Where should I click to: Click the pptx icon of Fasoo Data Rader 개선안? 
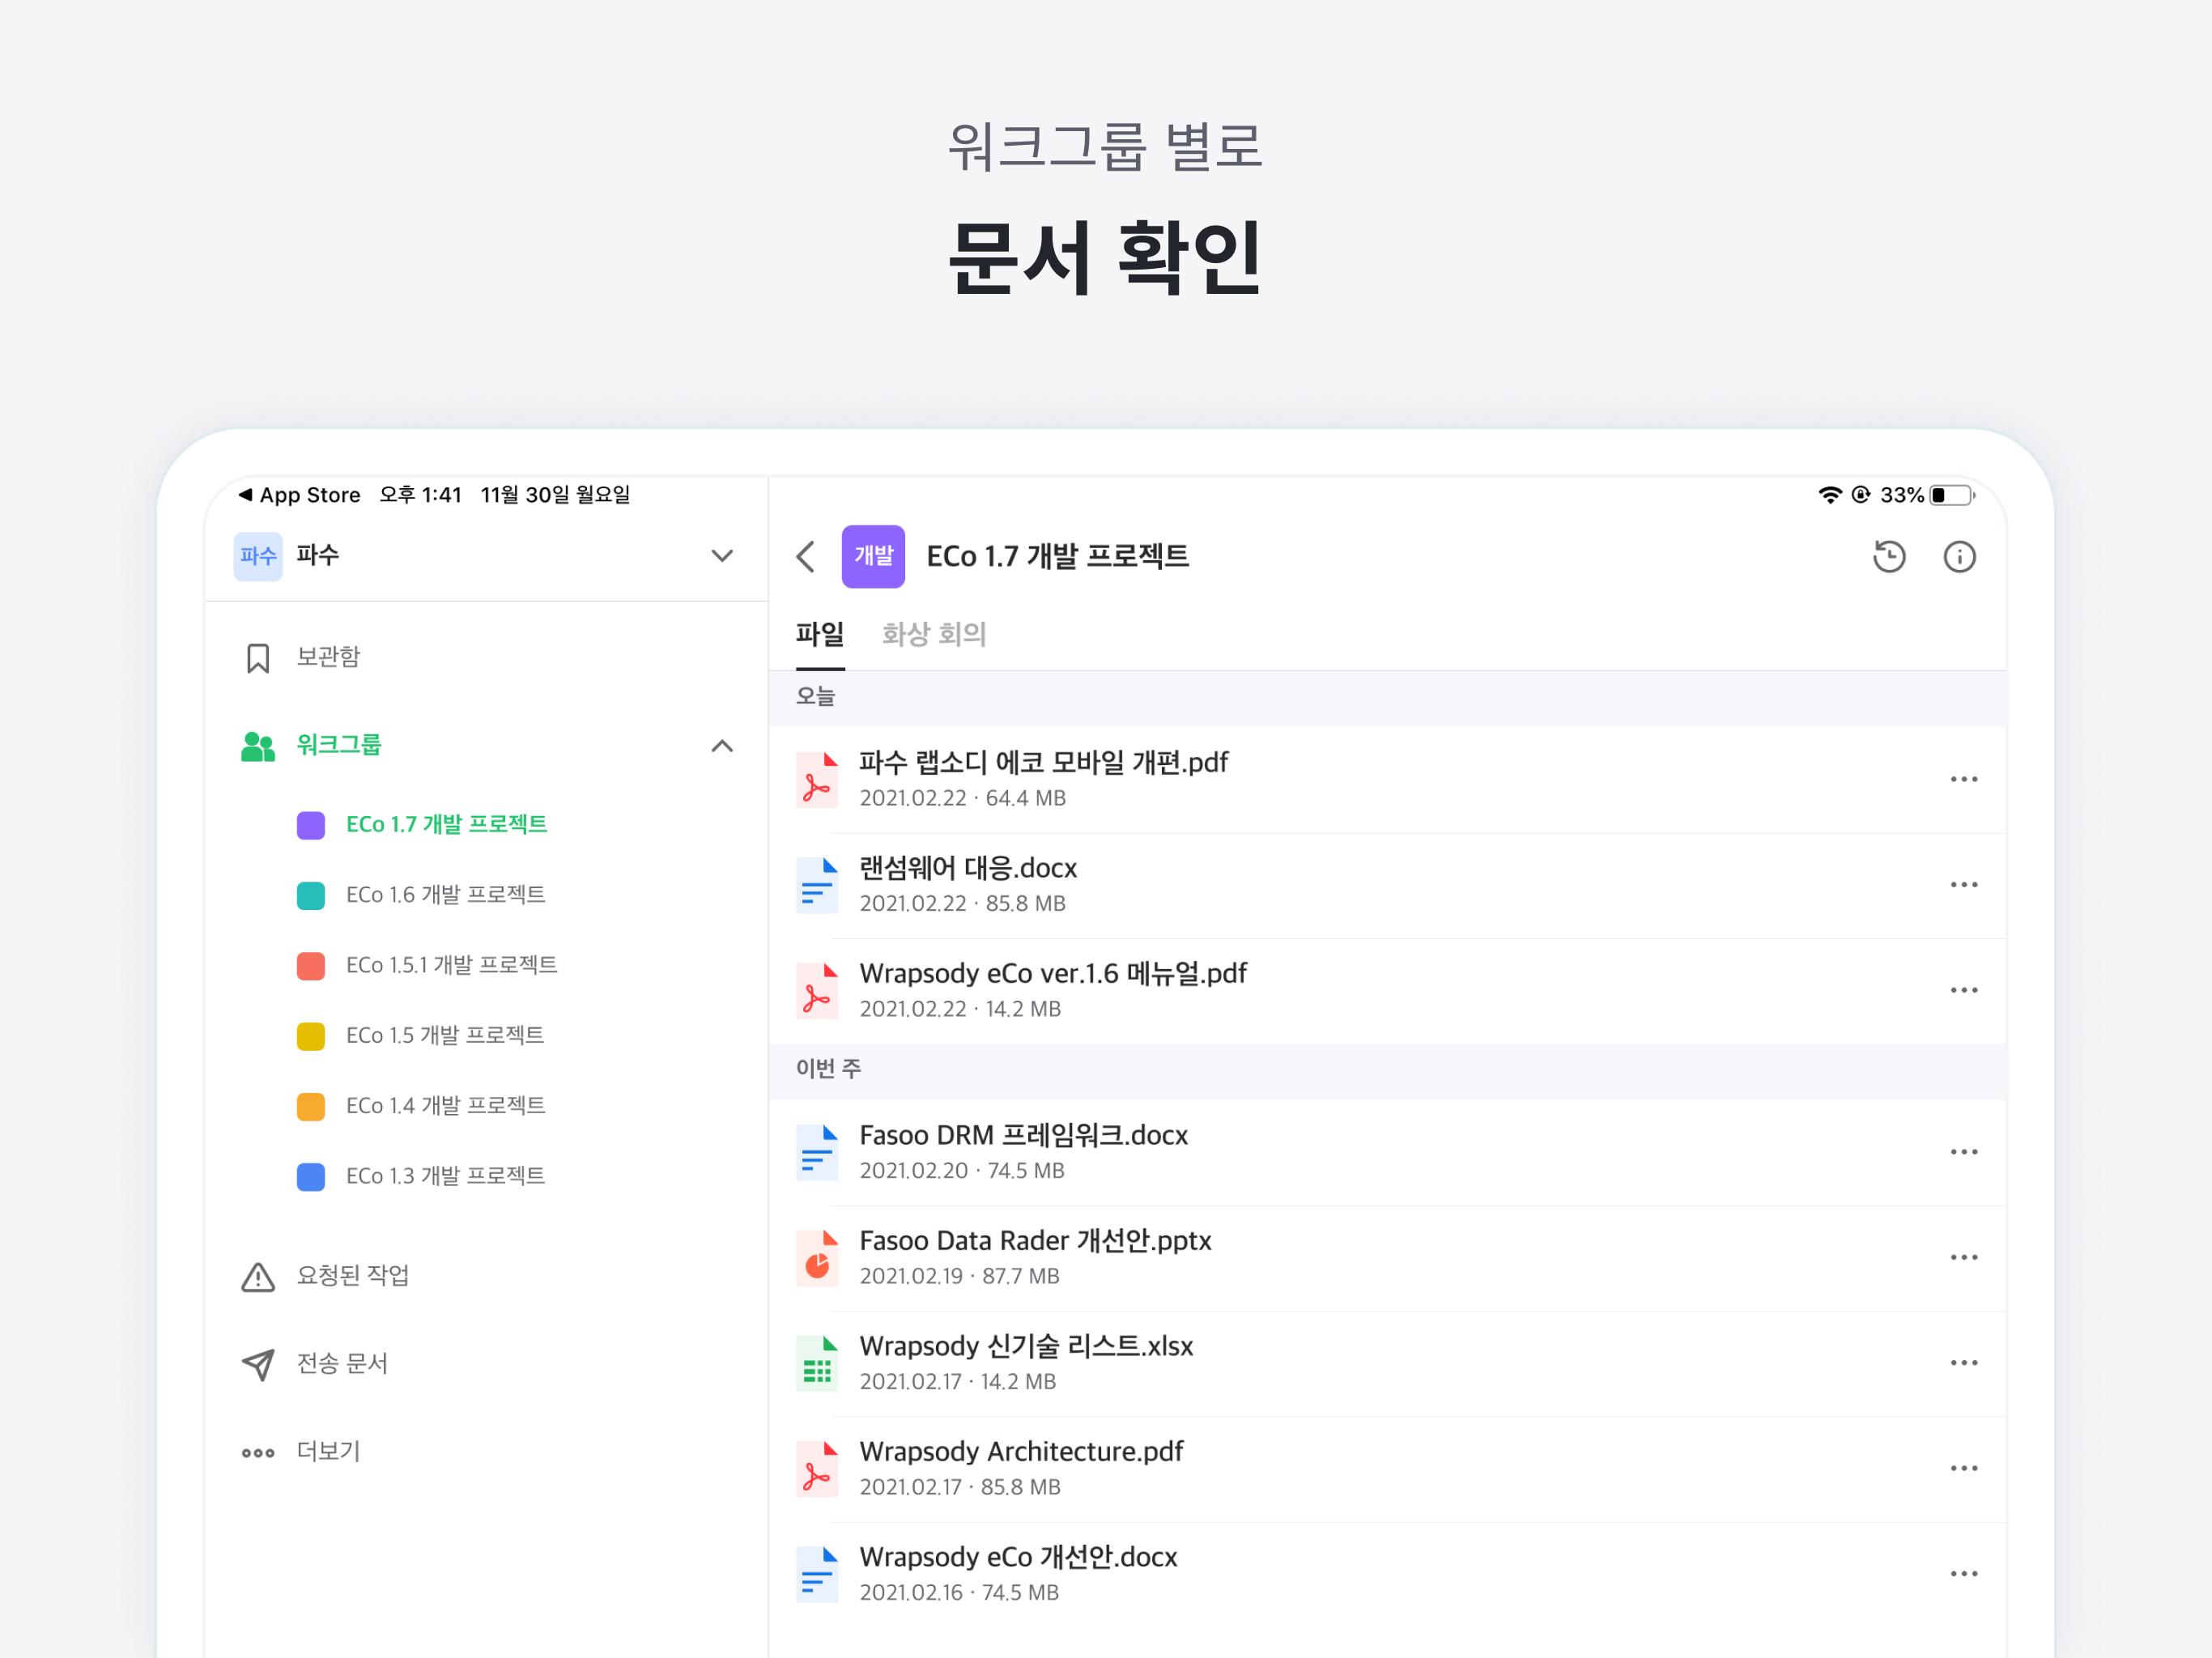(x=817, y=1257)
